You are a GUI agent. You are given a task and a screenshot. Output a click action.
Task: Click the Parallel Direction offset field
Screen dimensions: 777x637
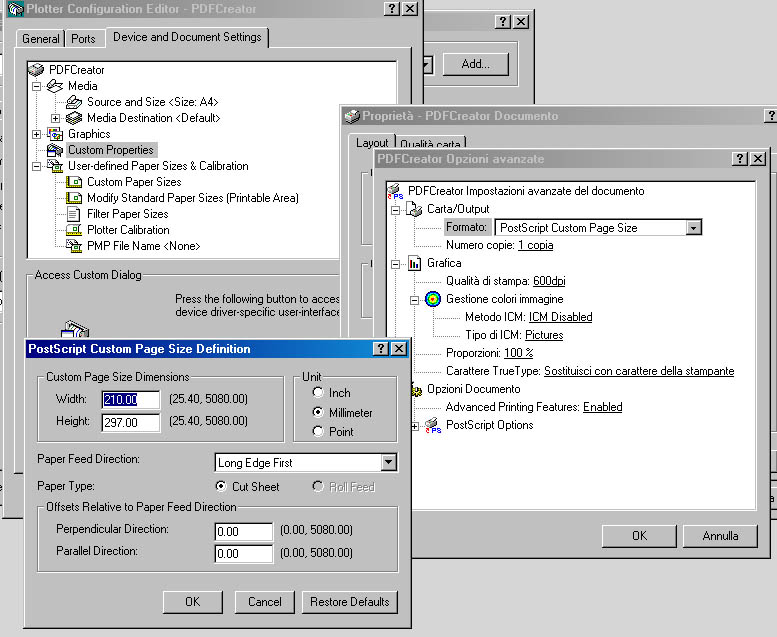[x=244, y=553]
